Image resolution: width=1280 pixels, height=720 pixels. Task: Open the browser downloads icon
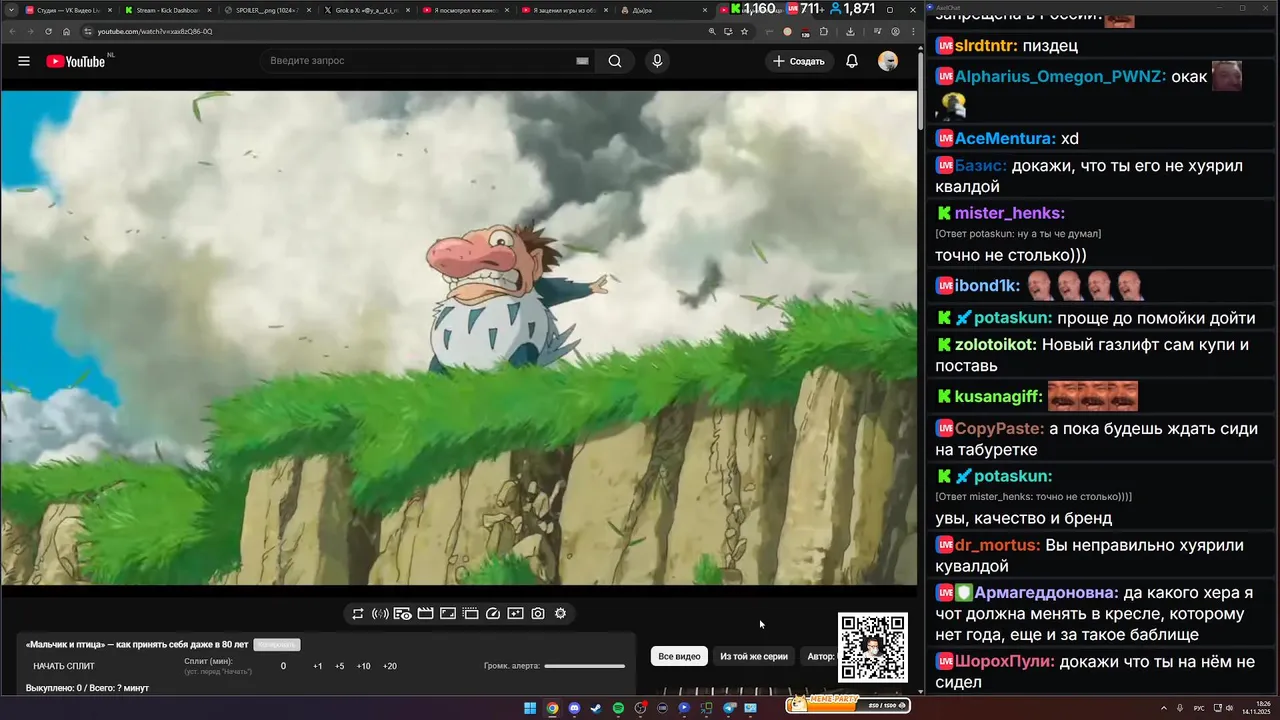[x=850, y=31]
